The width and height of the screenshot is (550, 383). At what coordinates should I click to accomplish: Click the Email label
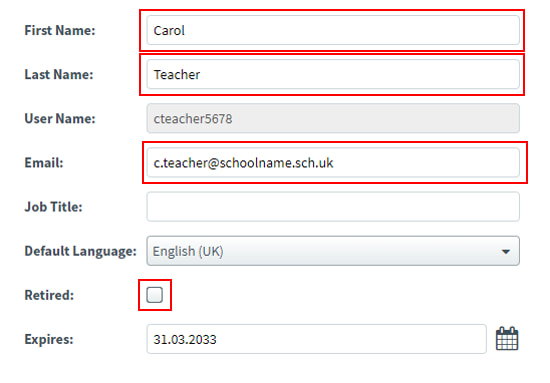pos(44,163)
